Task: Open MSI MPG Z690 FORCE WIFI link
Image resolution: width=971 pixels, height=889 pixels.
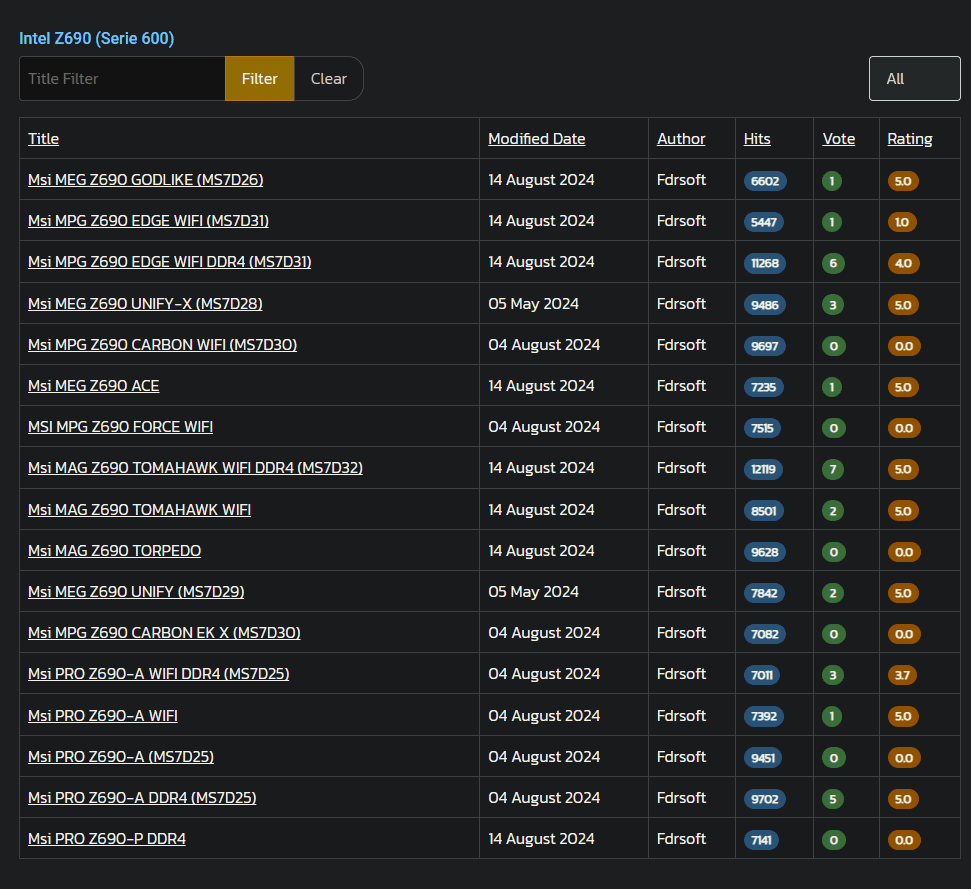Action: (x=120, y=427)
